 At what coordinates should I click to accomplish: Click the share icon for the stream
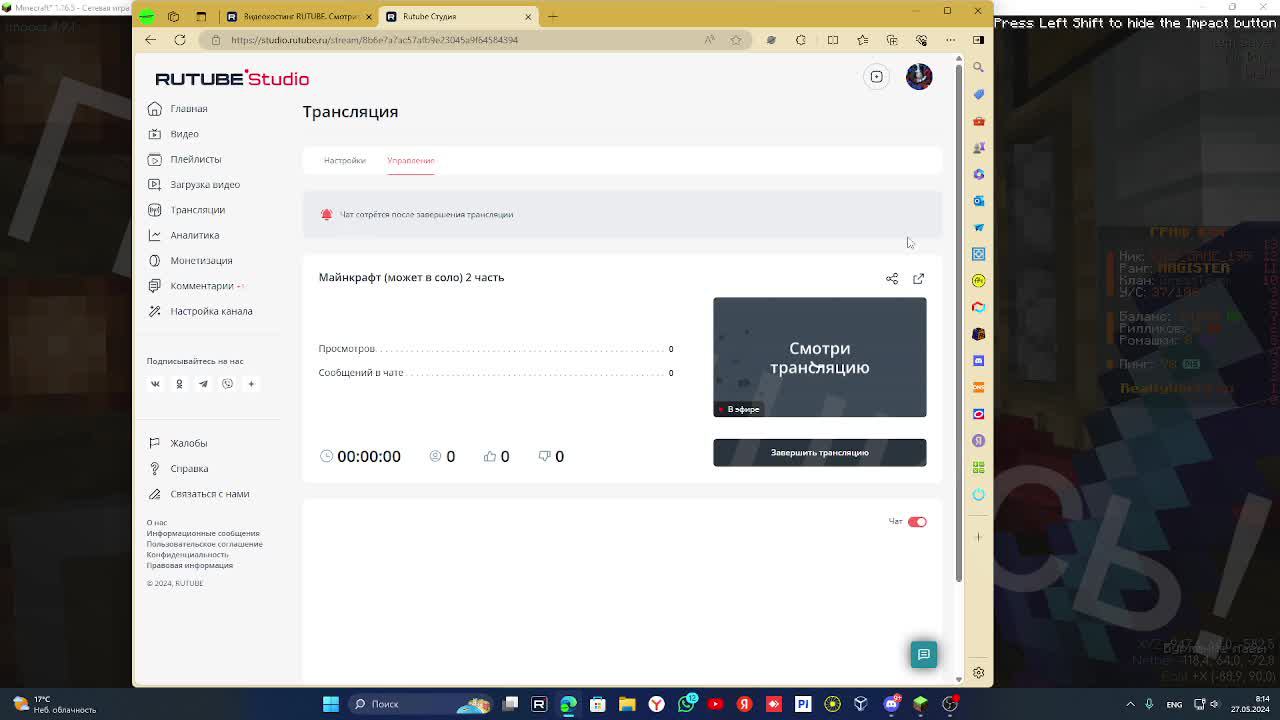(892, 279)
